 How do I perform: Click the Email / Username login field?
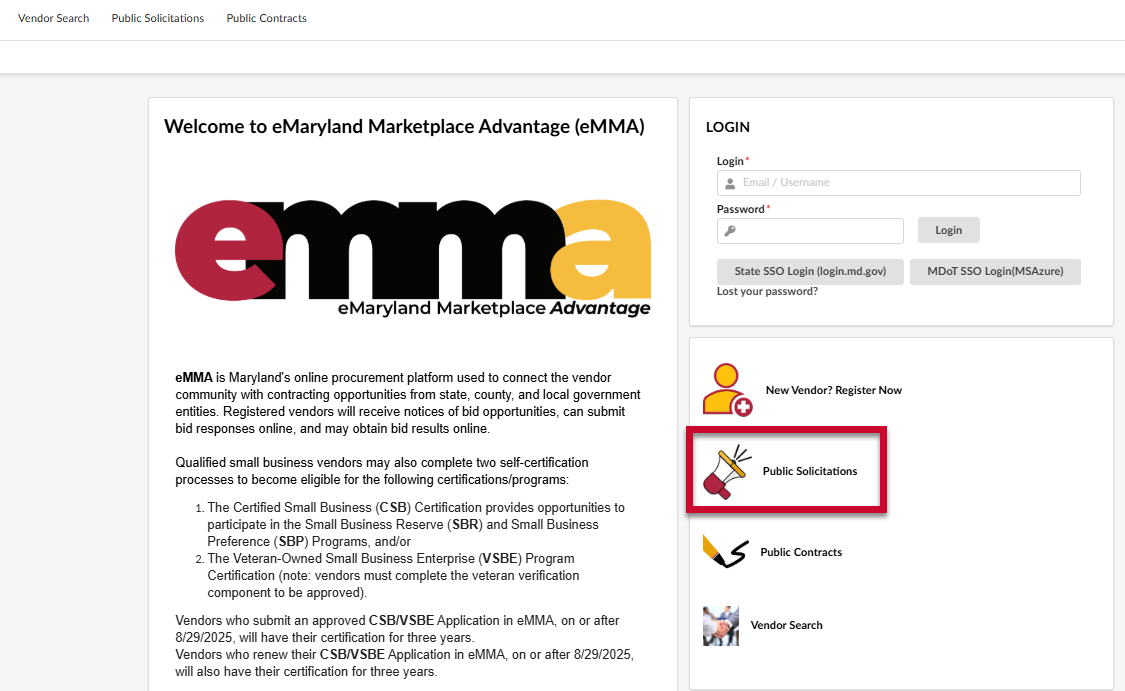[898, 183]
